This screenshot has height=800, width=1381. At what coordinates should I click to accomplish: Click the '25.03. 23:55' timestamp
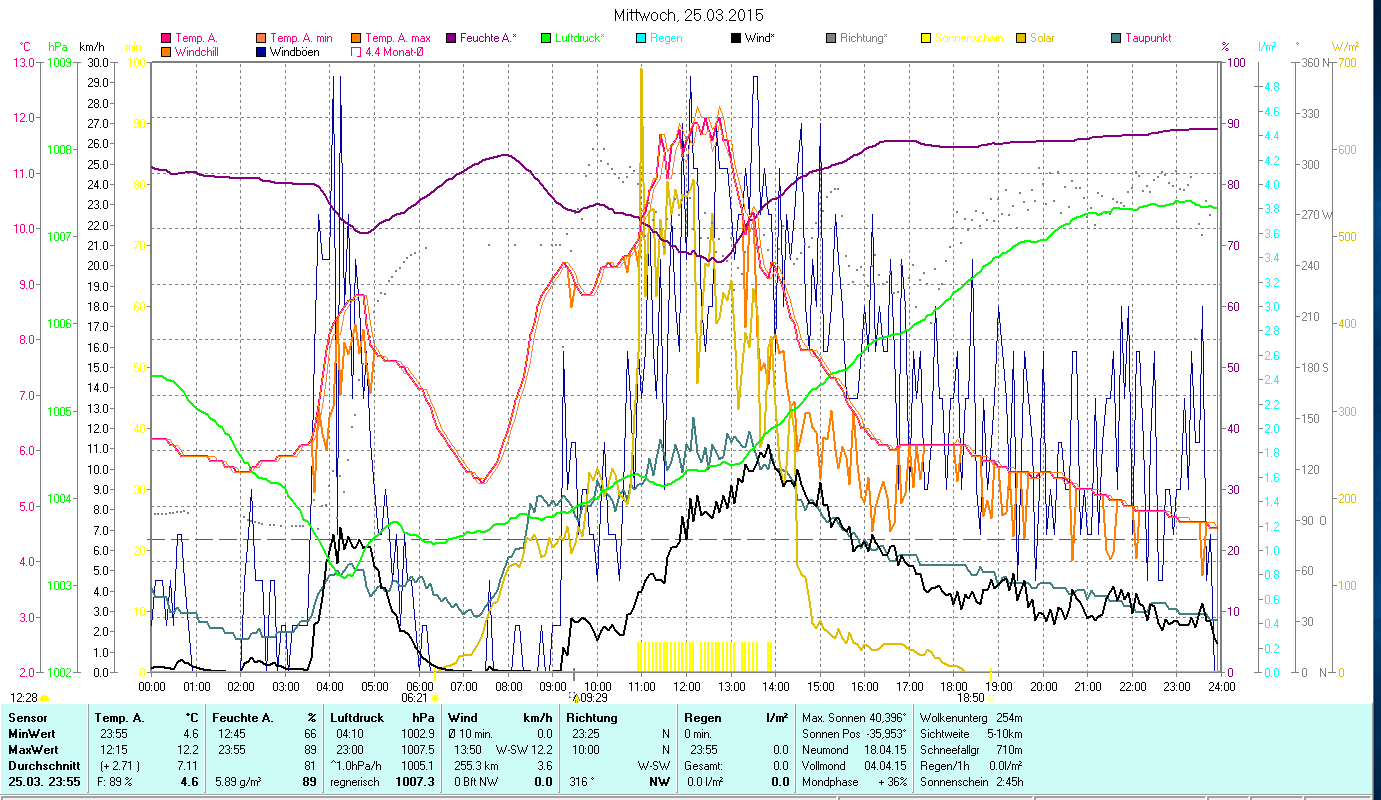42,782
